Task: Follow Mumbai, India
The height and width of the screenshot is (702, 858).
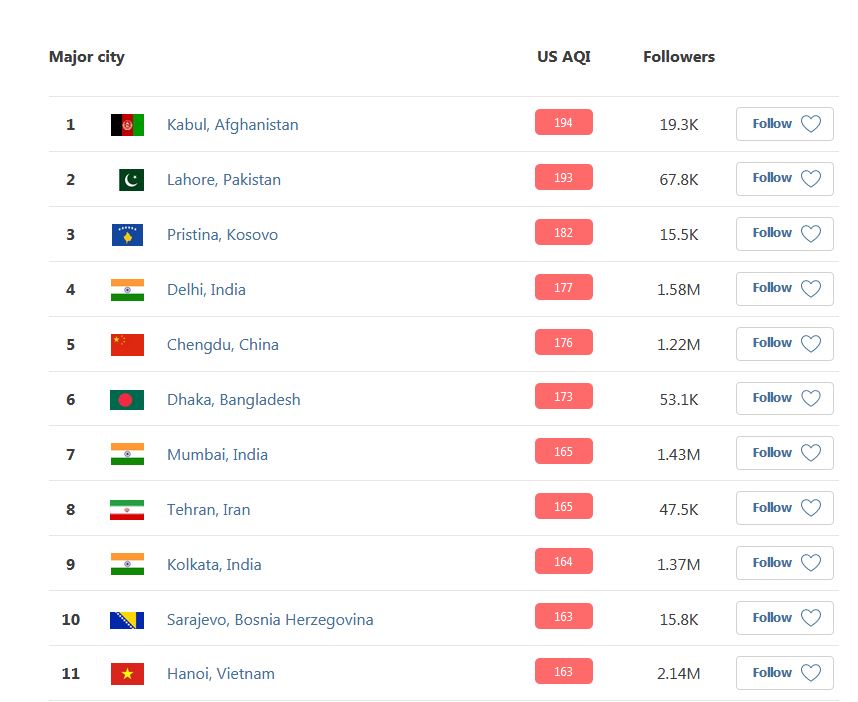Action: pyautogui.click(x=785, y=454)
